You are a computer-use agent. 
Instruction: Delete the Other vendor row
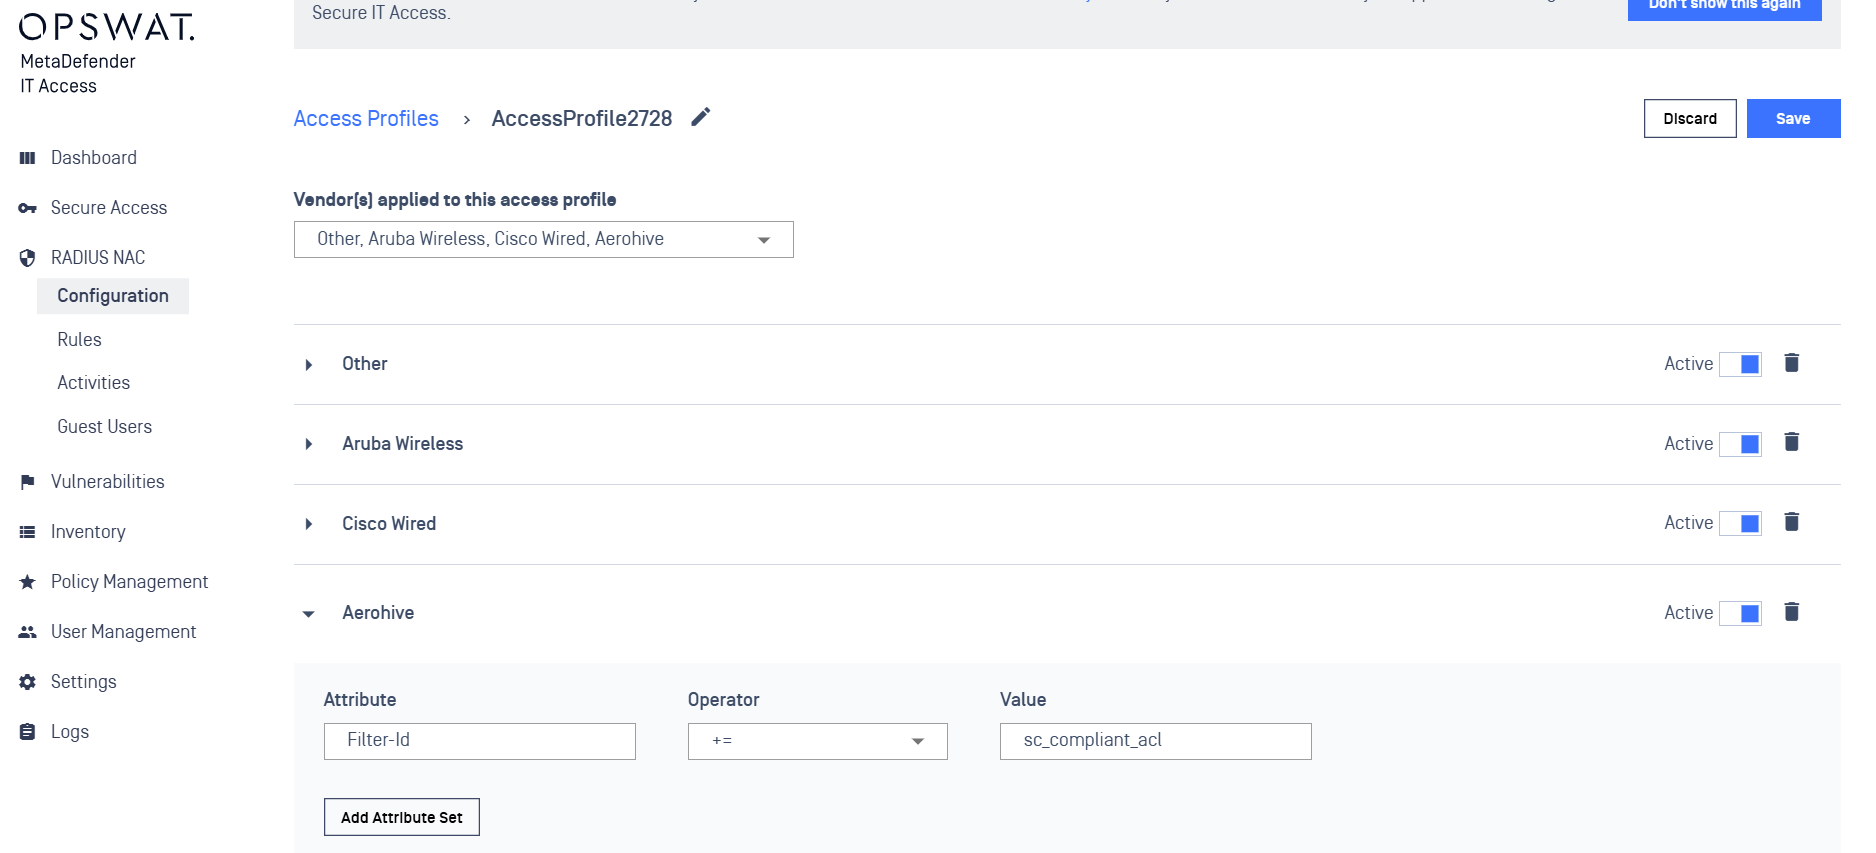click(x=1792, y=363)
